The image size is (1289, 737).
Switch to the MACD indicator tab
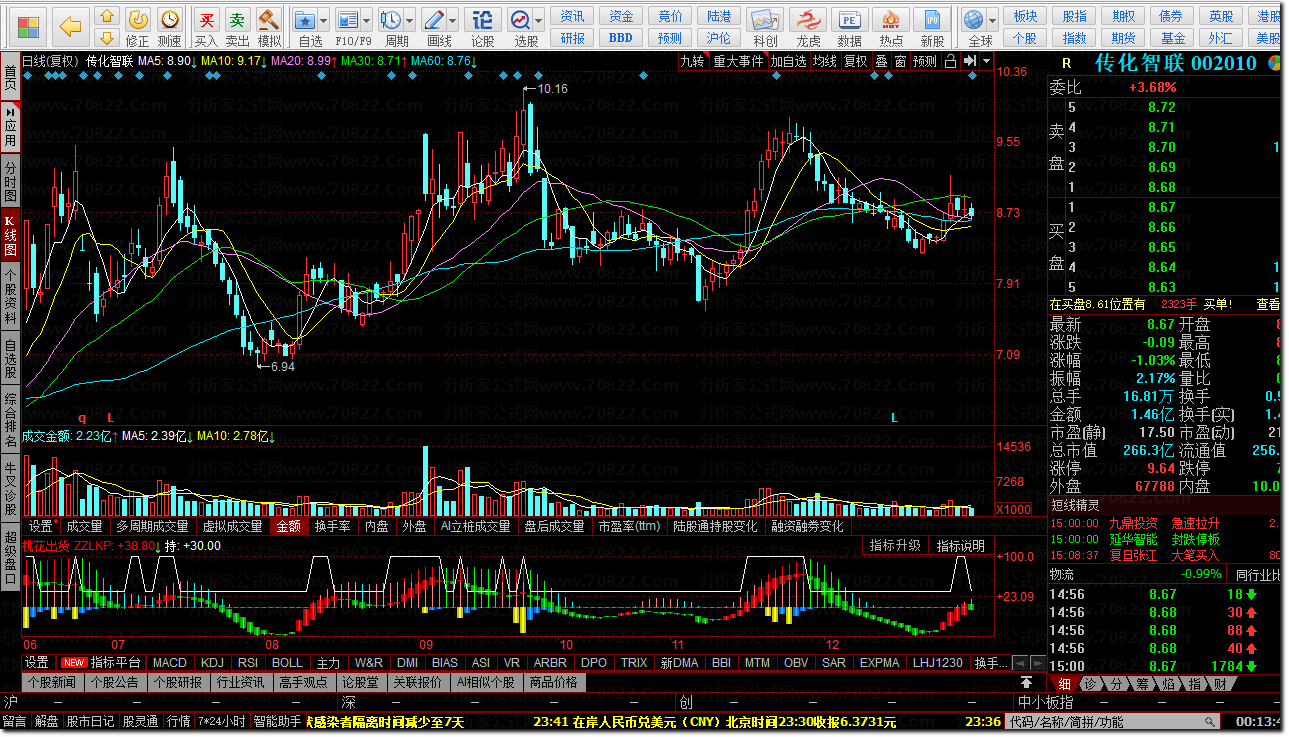170,662
